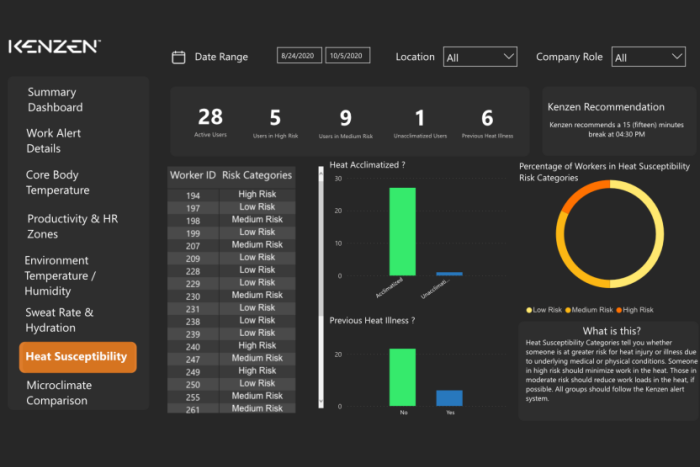The height and width of the screenshot is (467, 700).
Task: Select worker ID 240 row
Action: [231, 346]
